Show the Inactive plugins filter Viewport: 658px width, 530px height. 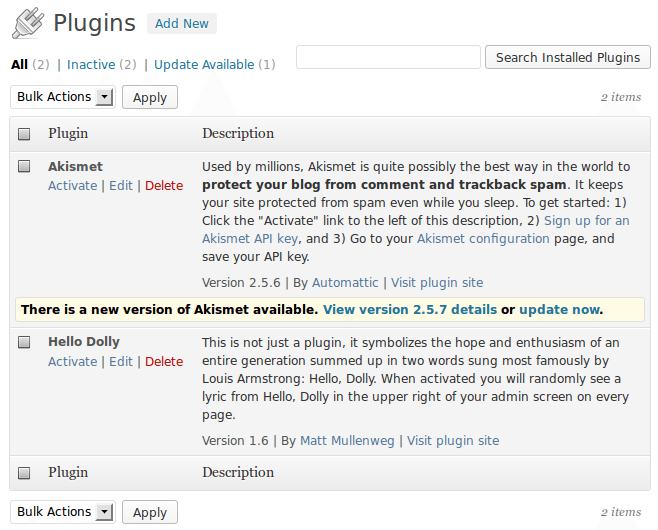[x=90, y=65]
